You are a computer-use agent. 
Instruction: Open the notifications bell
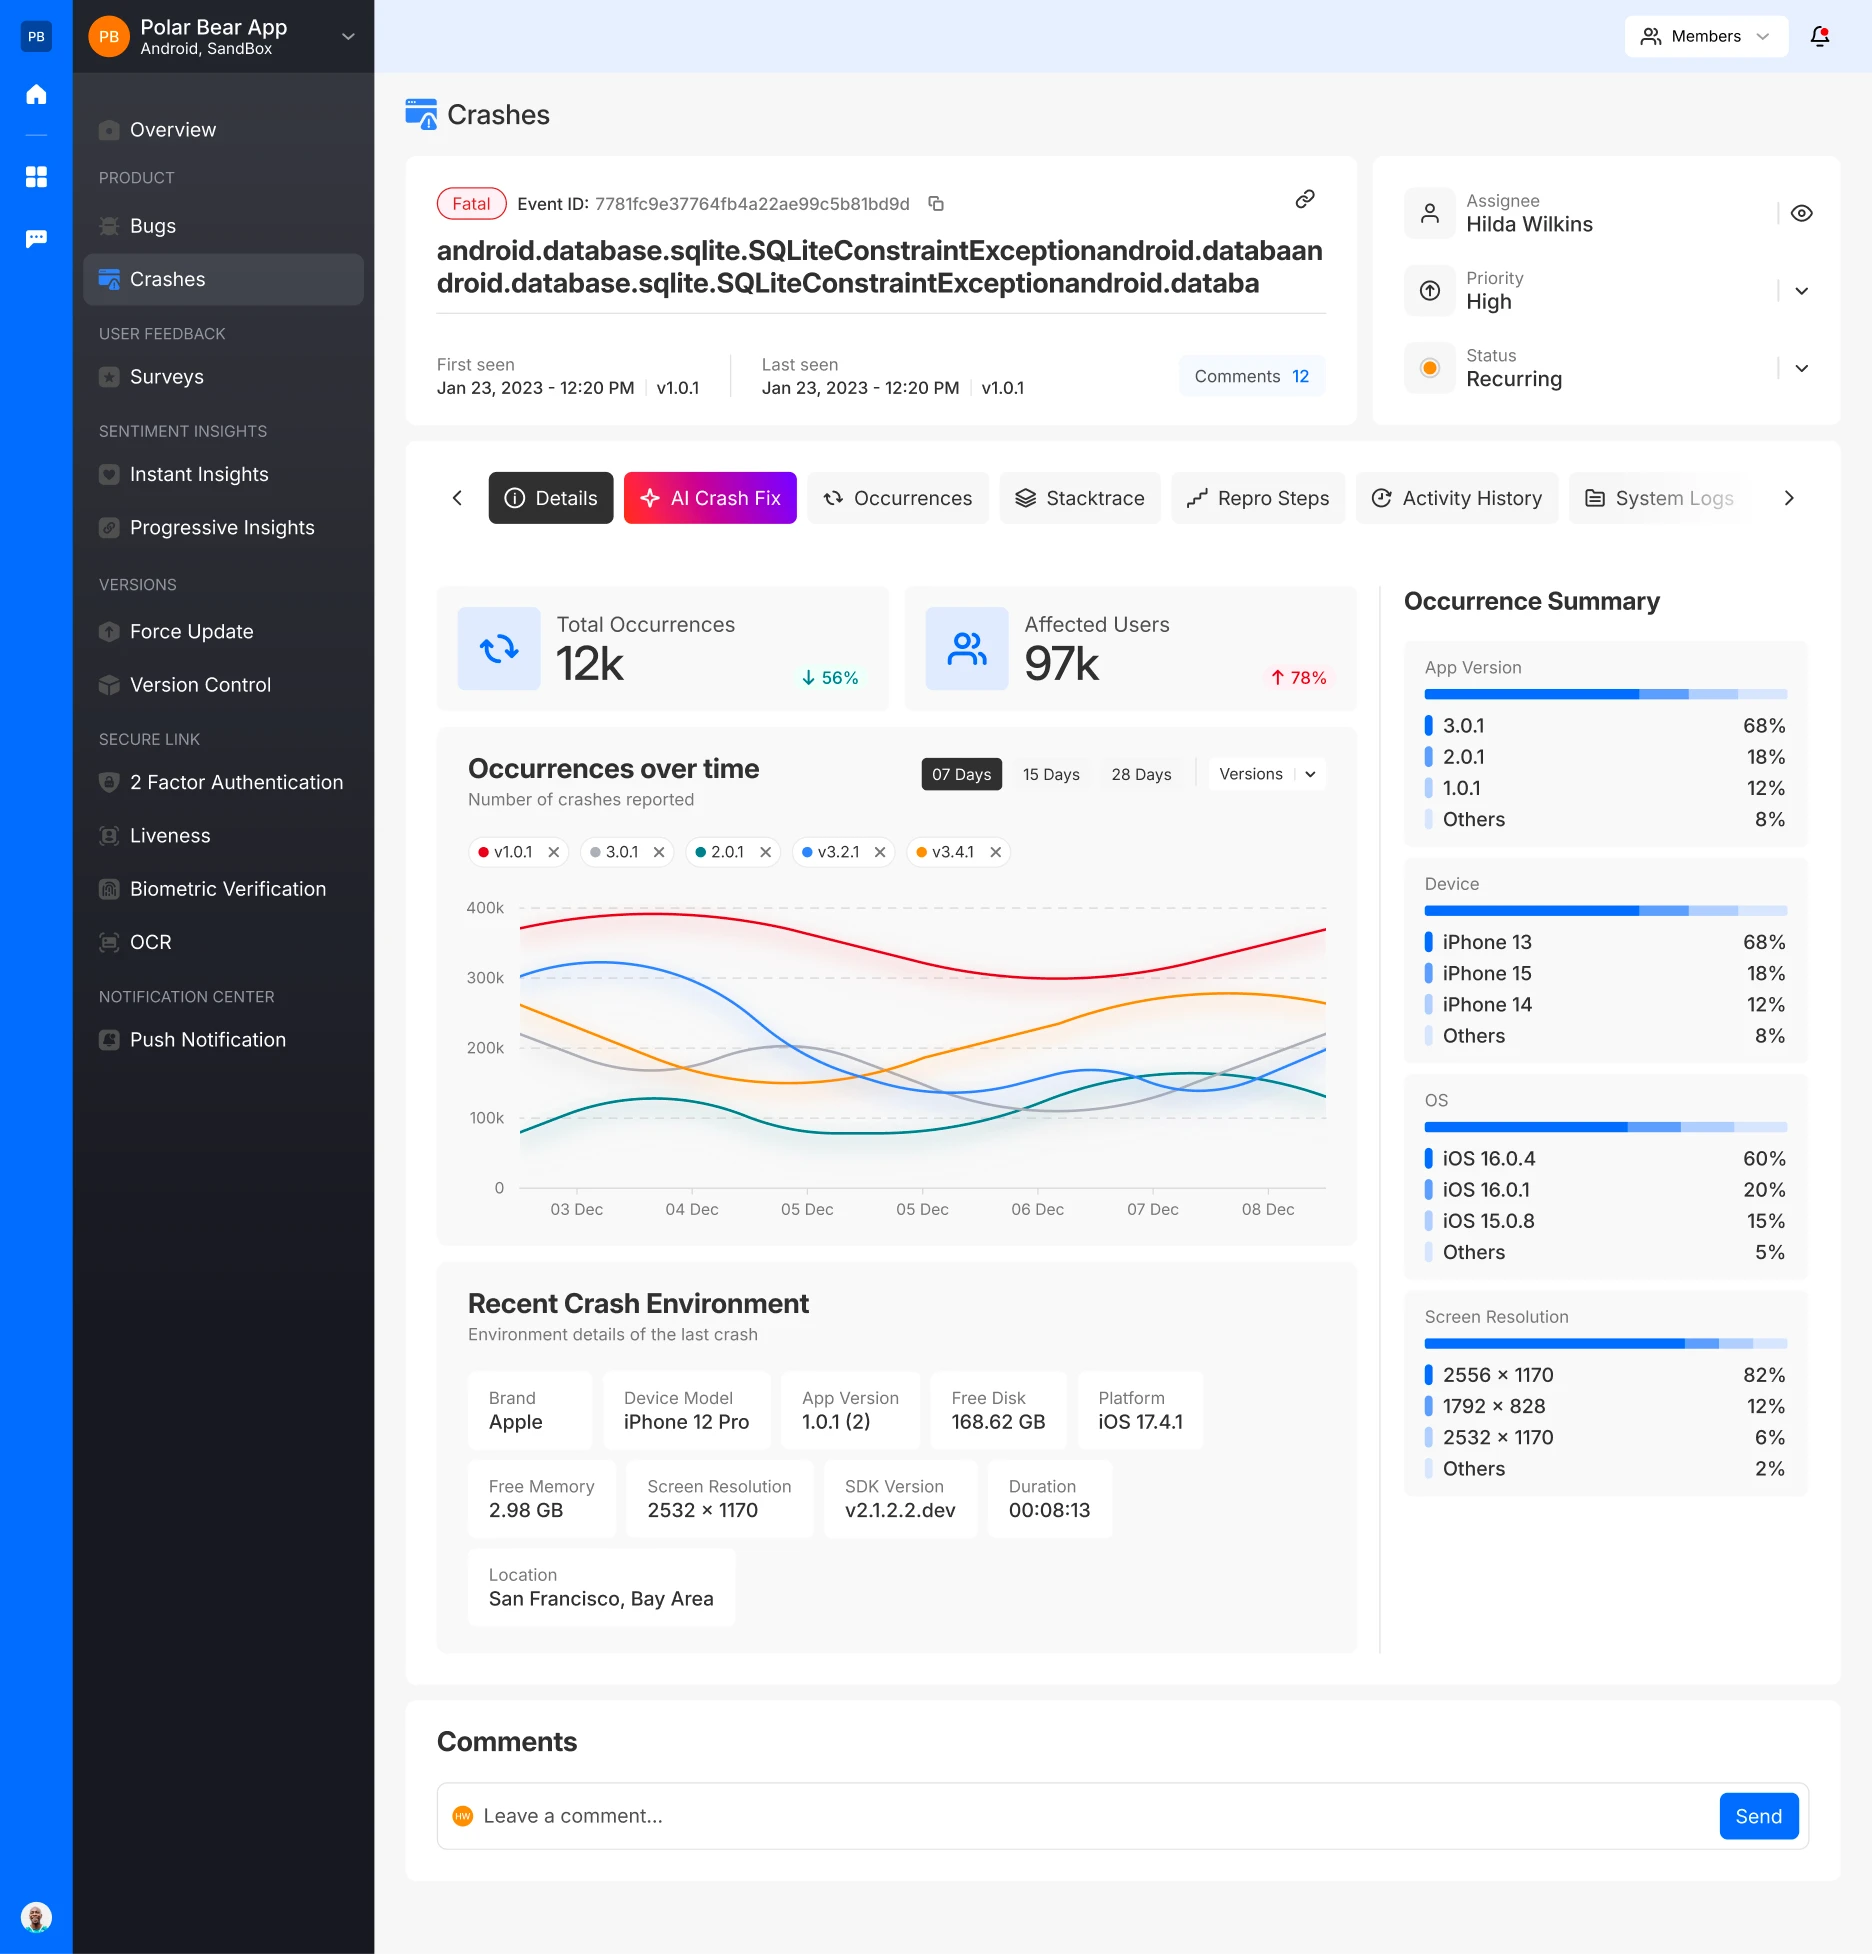click(1819, 37)
